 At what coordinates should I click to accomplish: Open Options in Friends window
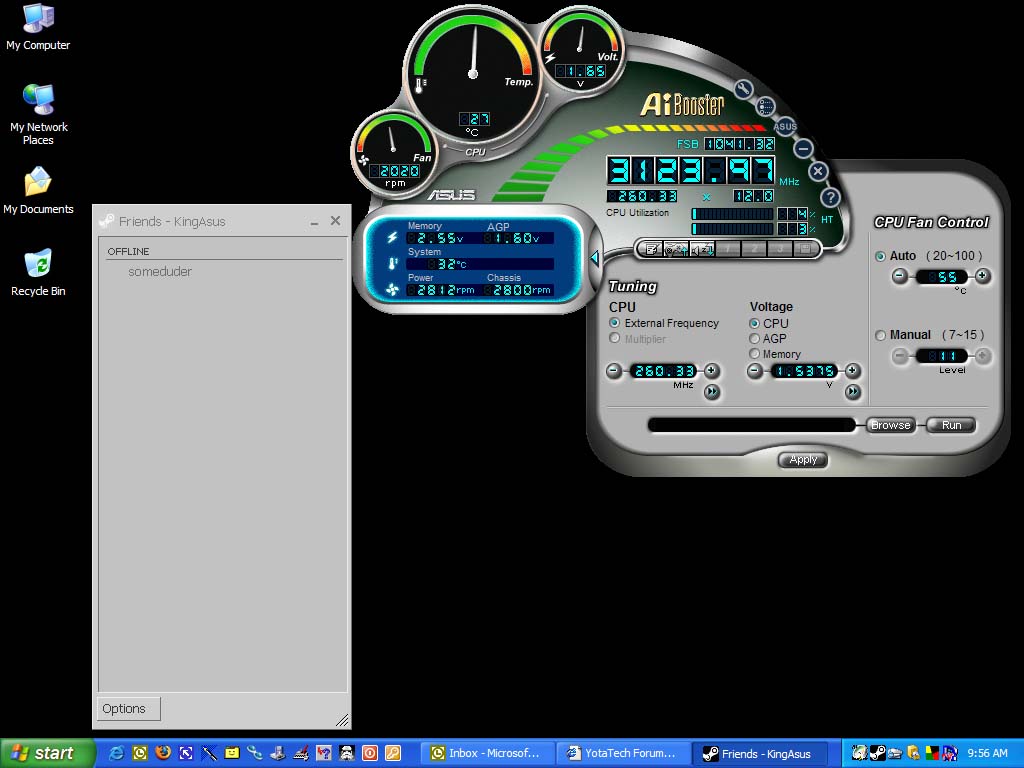point(129,709)
